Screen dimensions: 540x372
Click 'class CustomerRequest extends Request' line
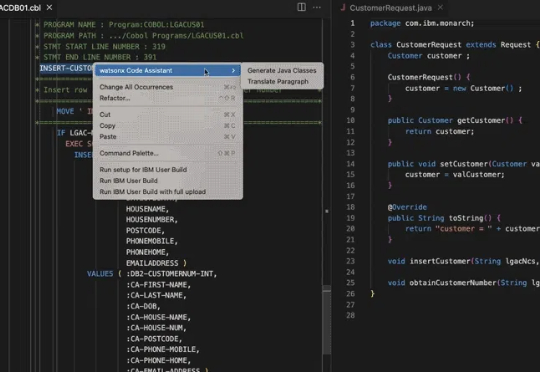(455, 45)
